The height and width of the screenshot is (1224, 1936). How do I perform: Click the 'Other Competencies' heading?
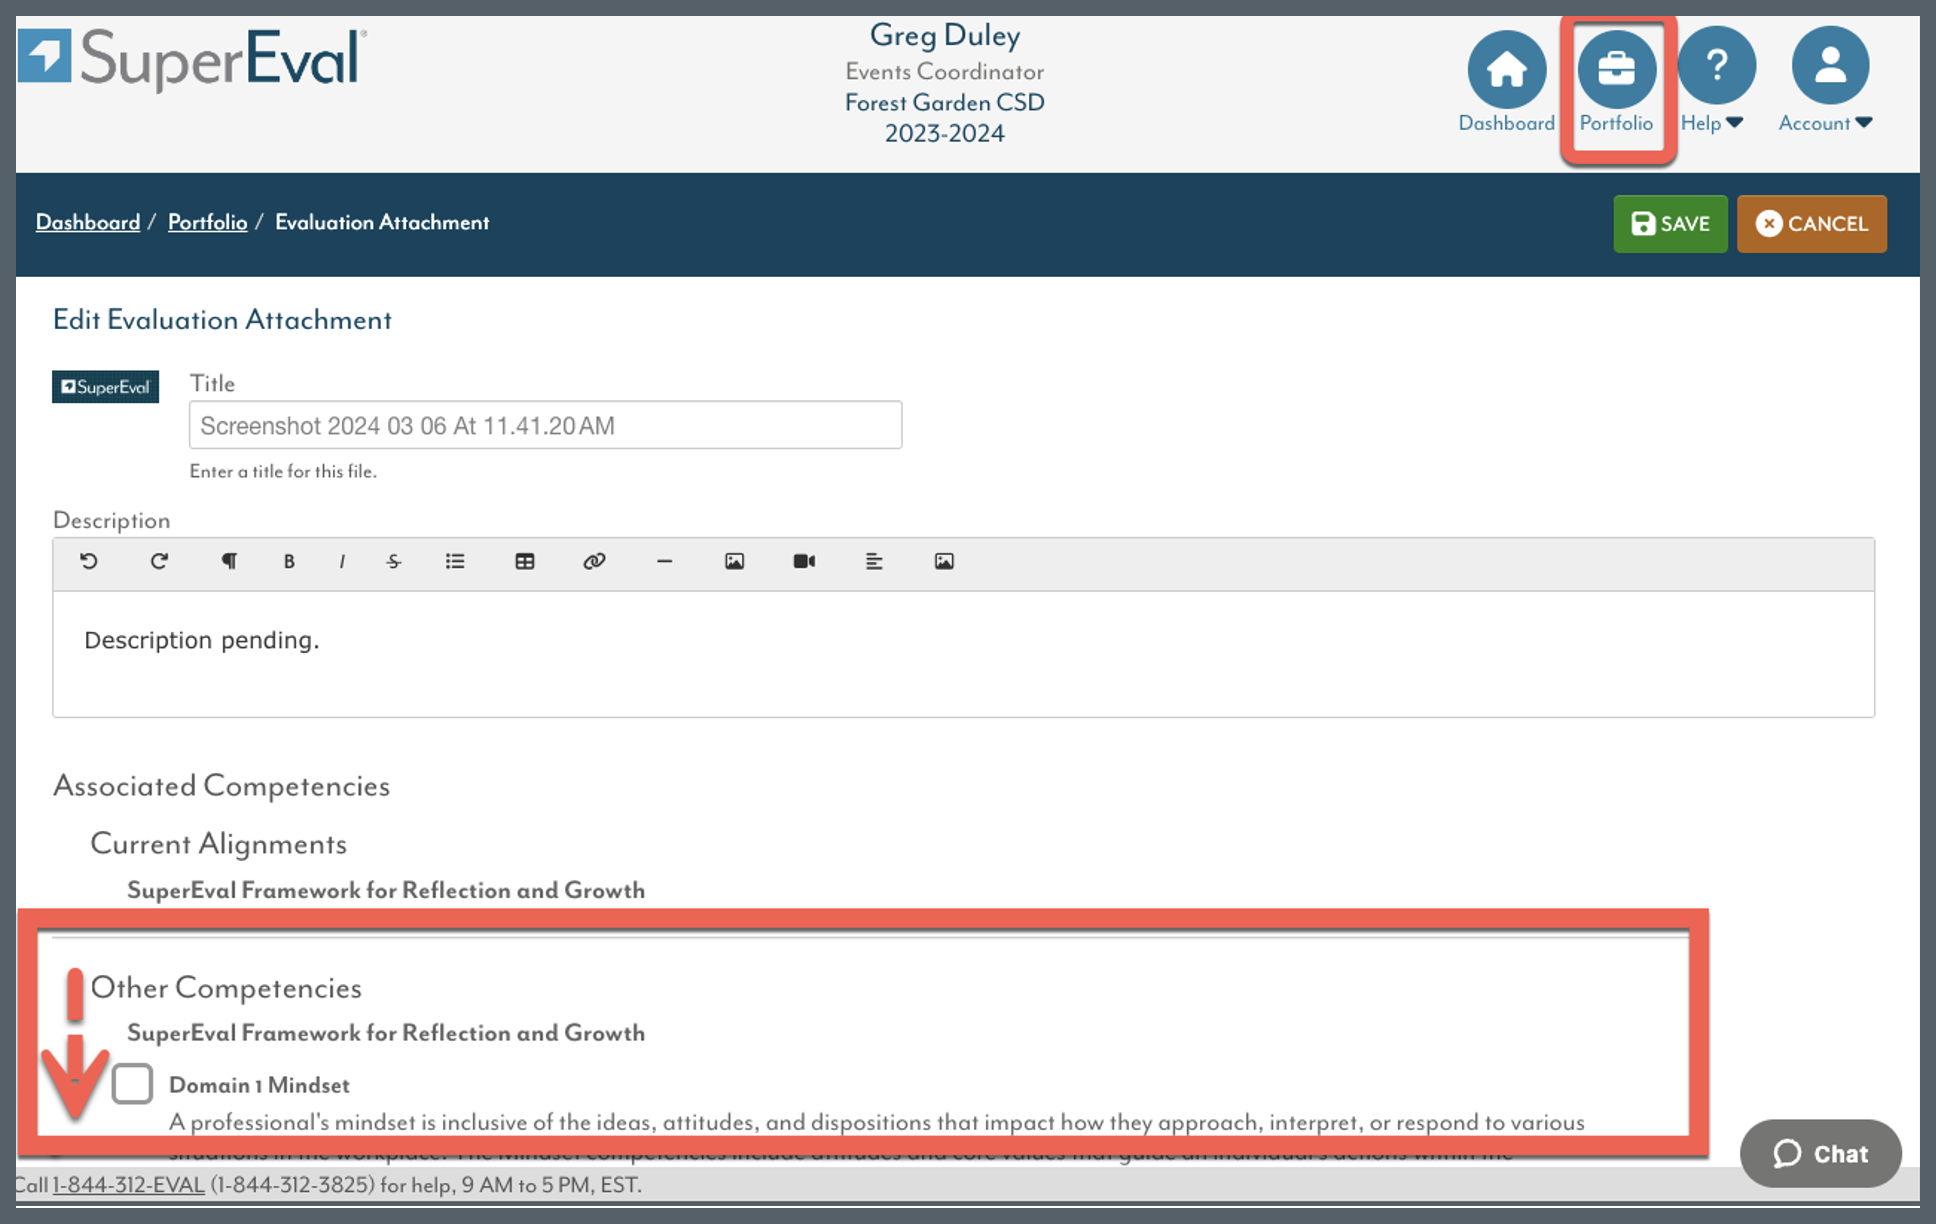pos(226,987)
